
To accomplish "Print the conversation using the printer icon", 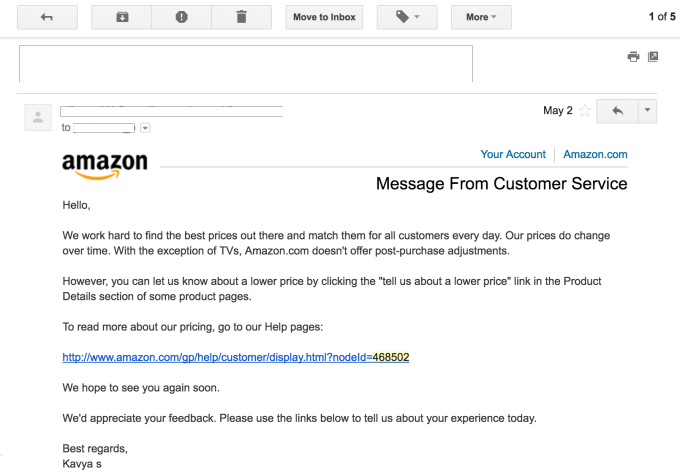I will 633,57.
